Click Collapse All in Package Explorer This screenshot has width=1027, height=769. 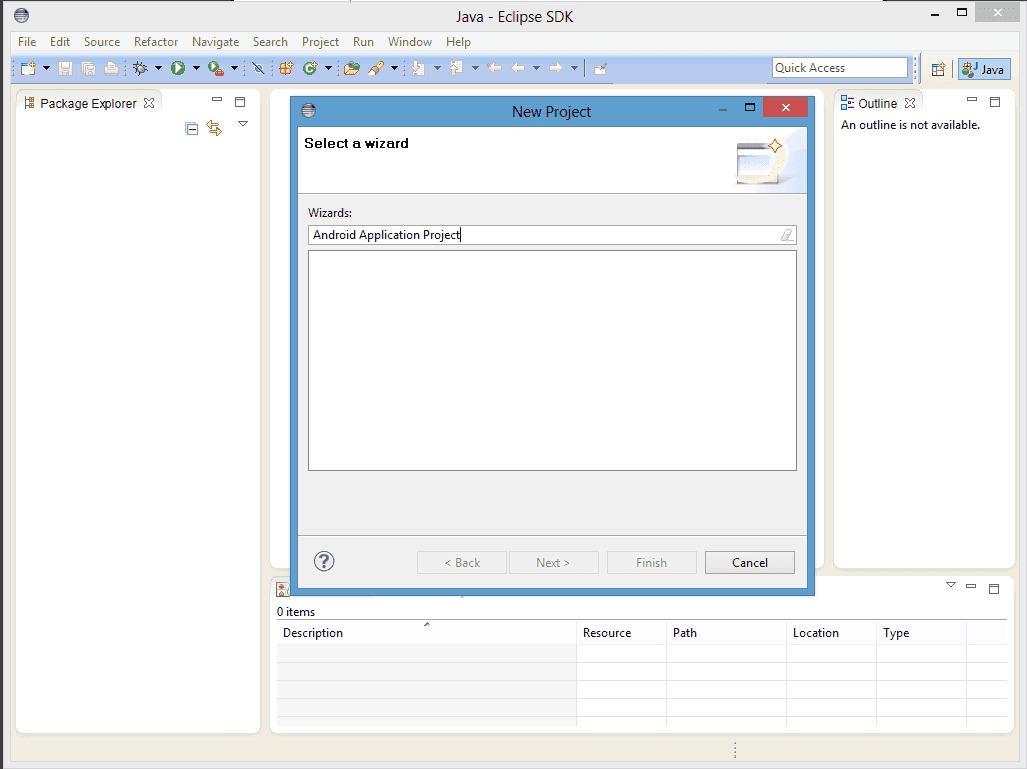click(192, 128)
